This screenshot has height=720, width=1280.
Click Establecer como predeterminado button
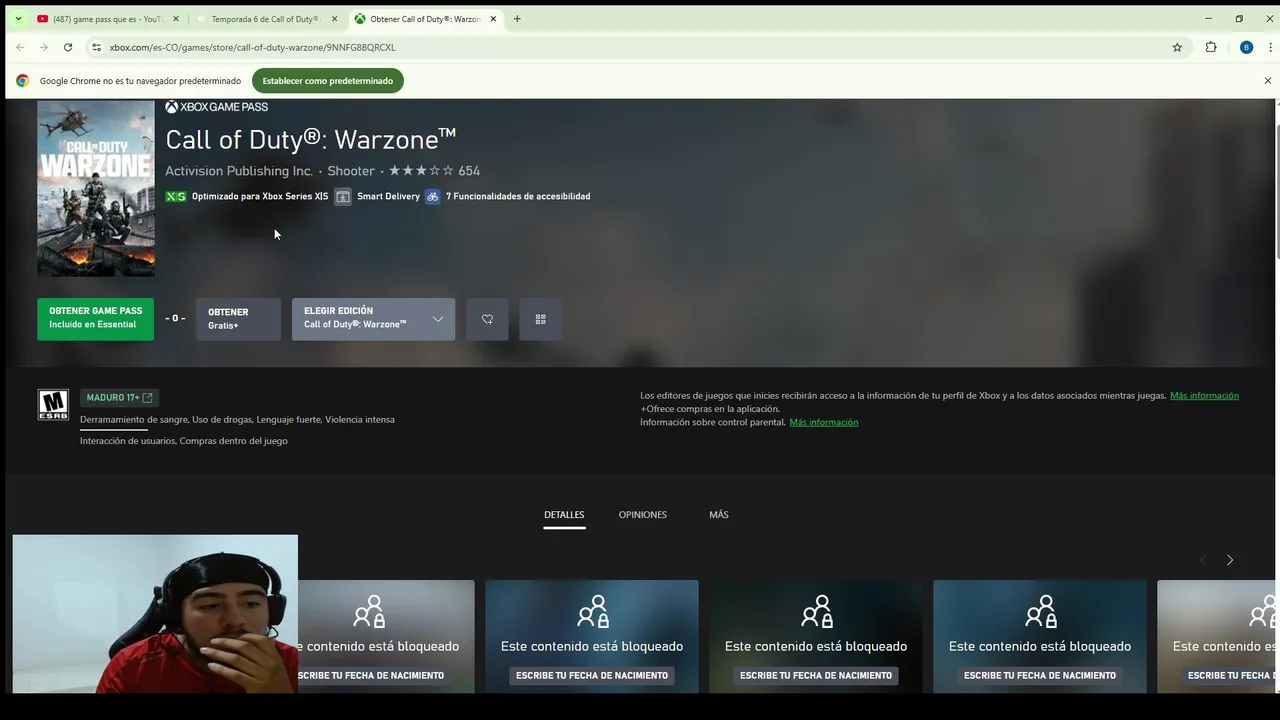tap(327, 81)
